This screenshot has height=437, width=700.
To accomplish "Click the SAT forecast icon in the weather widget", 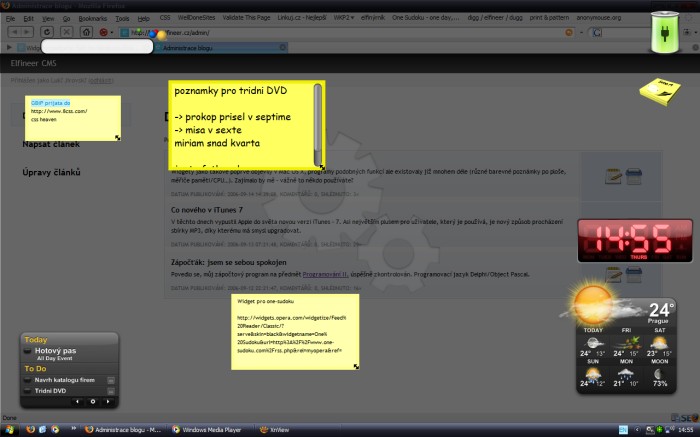I will pyautogui.click(x=659, y=343).
